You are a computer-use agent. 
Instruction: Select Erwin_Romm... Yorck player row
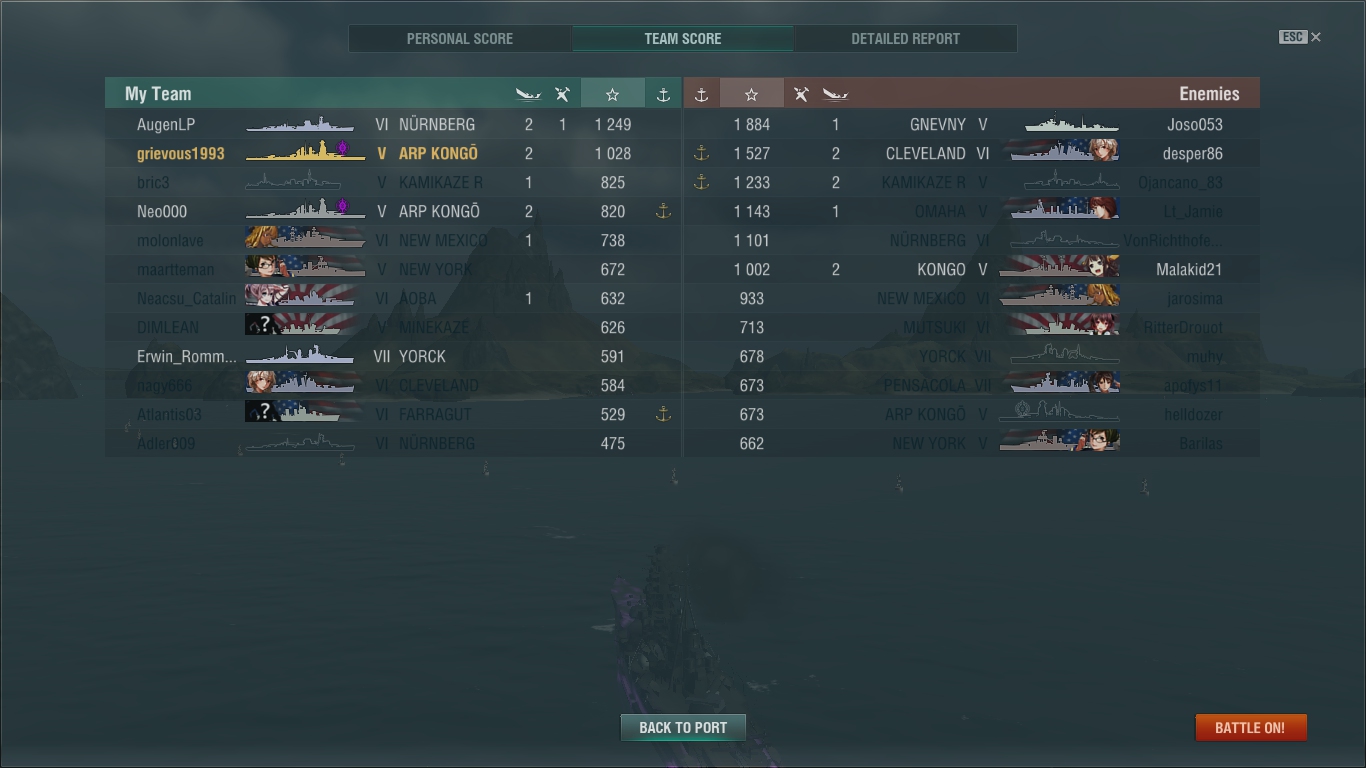[393, 357]
